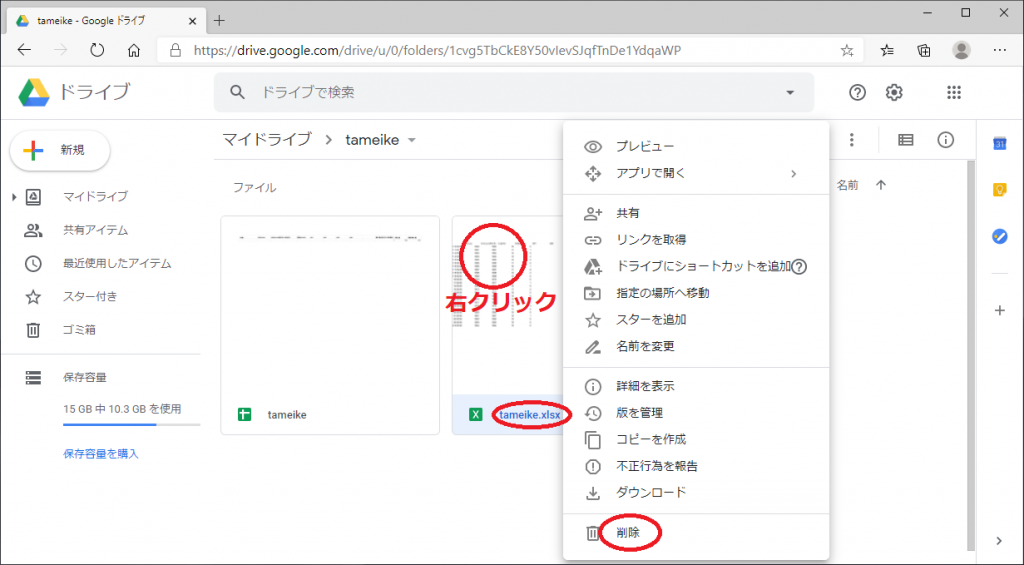
Task: Open the tameike folder dropdown
Action: (411, 140)
